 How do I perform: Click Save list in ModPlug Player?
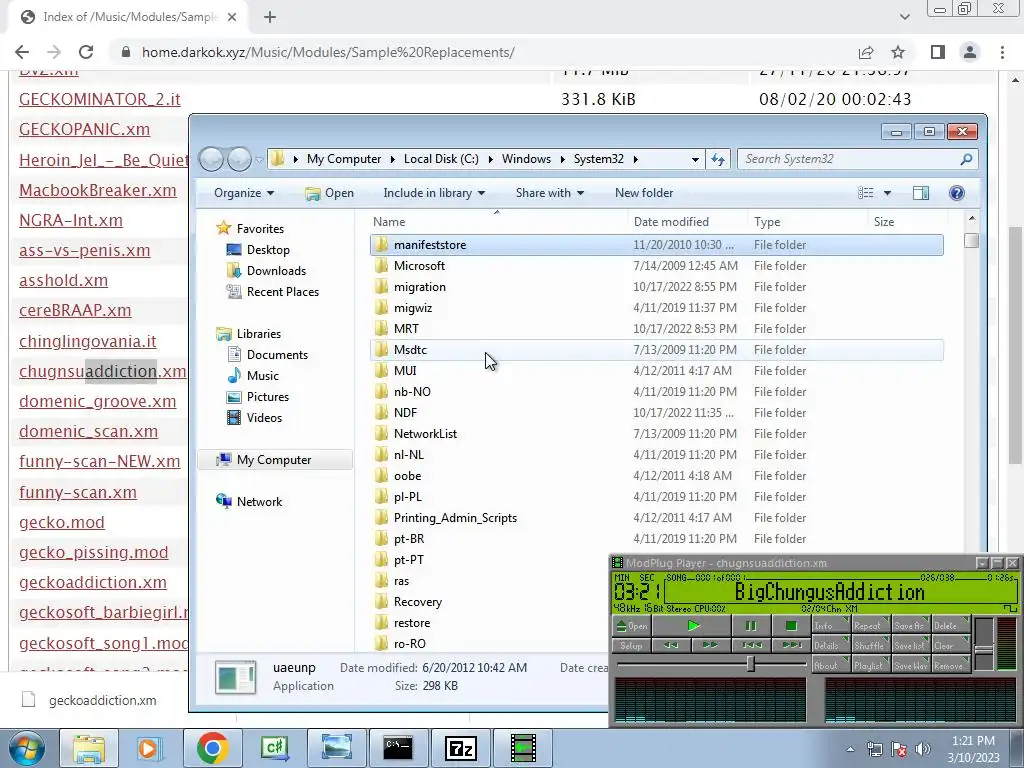[910, 645]
